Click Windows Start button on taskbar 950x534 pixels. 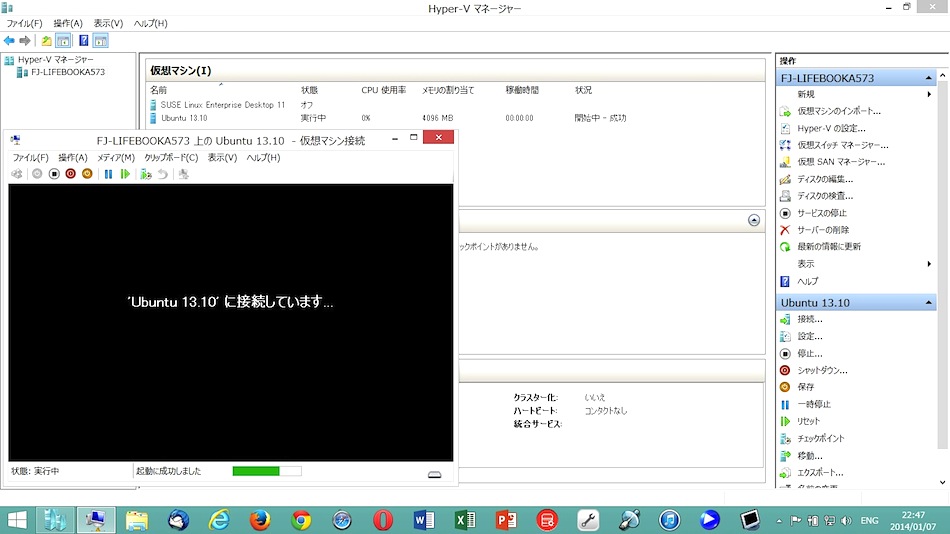tap(17, 519)
